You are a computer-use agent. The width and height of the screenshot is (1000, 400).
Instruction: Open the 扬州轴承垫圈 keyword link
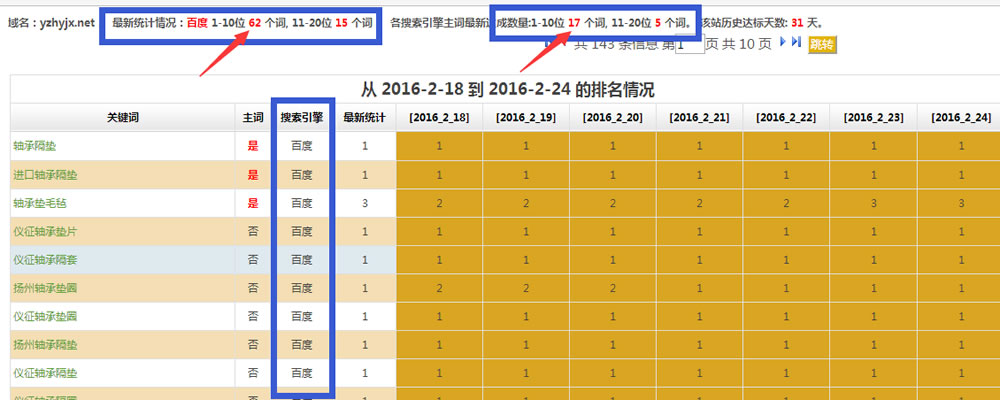tap(45, 288)
